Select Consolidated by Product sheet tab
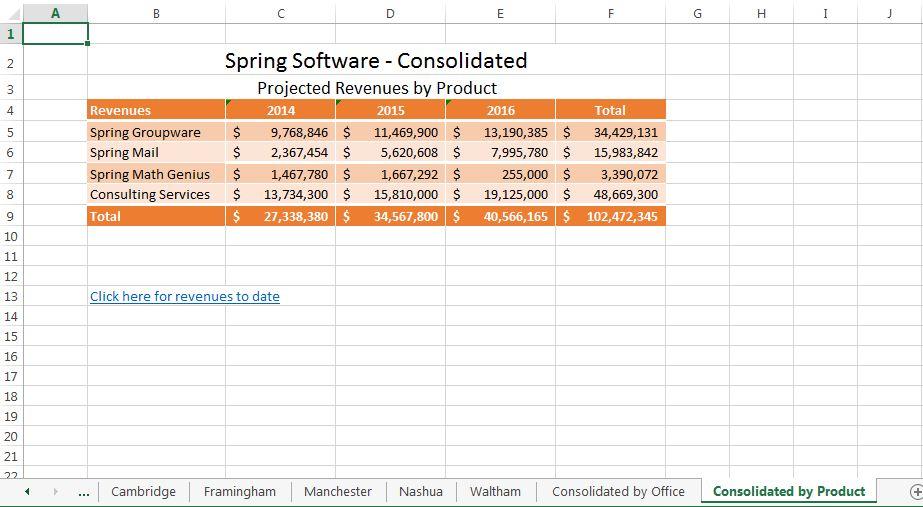The height and width of the screenshot is (507, 923). coord(789,491)
